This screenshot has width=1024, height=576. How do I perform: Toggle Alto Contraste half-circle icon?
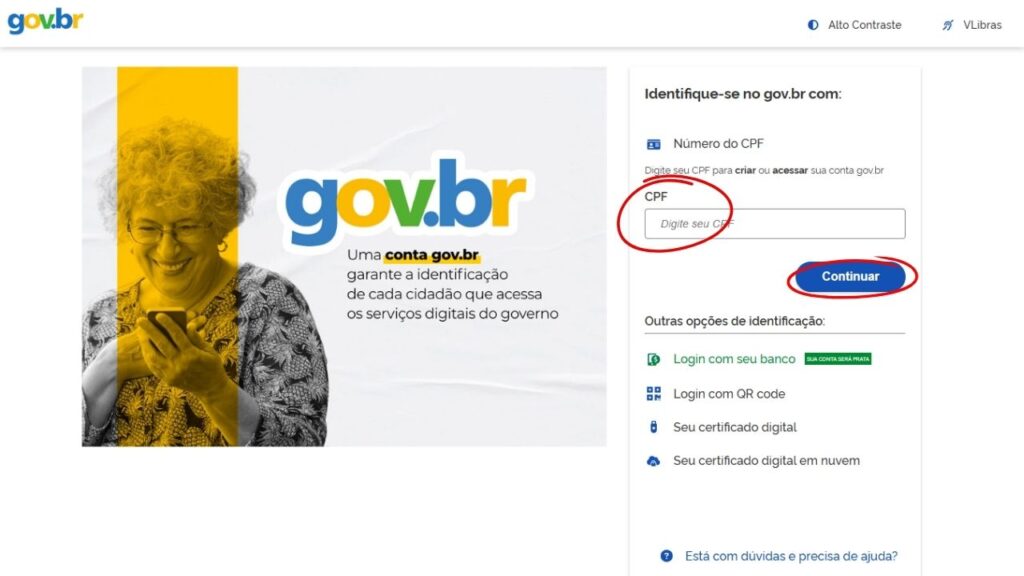(x=813, y=25)
